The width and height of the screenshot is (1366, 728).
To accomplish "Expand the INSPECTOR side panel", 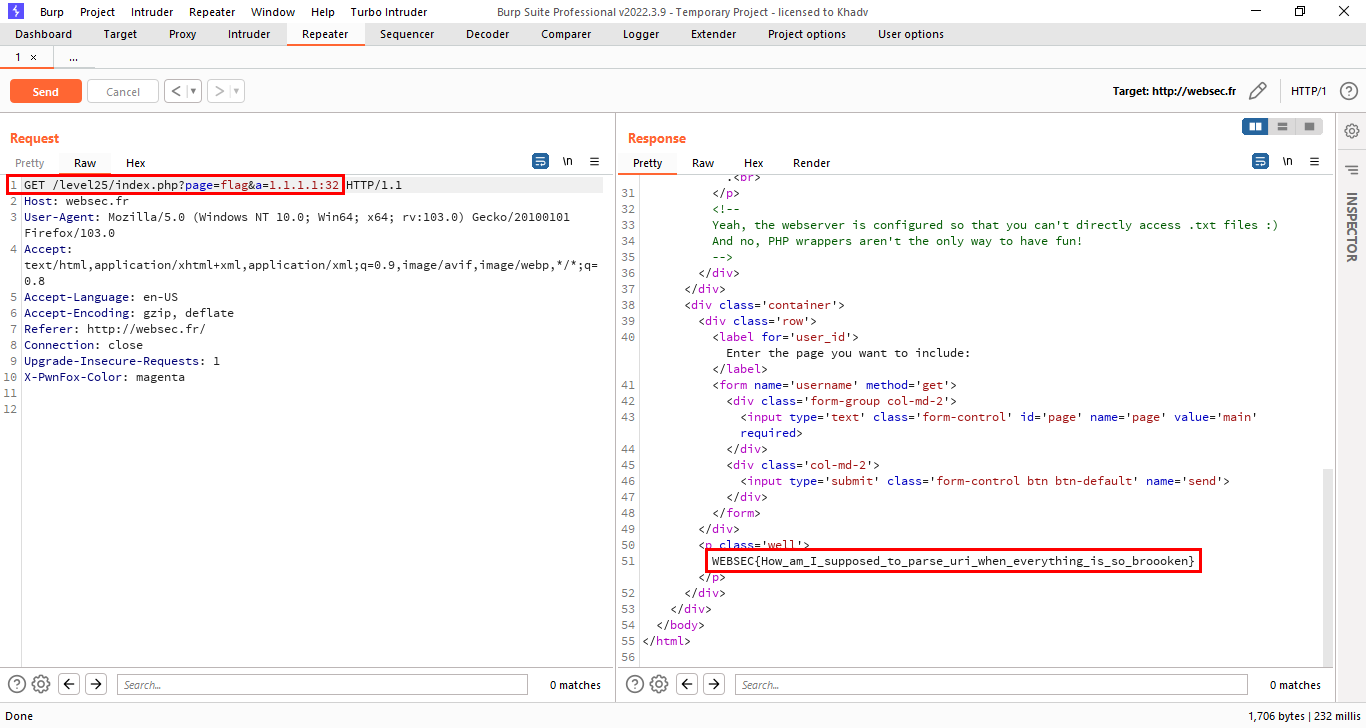I will [1351, 228].
